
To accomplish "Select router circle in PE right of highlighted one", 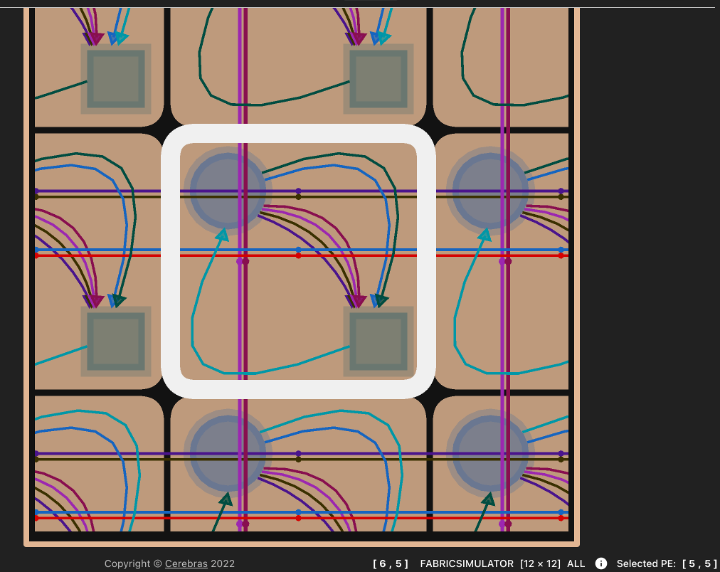I will [x=489, y=191].
